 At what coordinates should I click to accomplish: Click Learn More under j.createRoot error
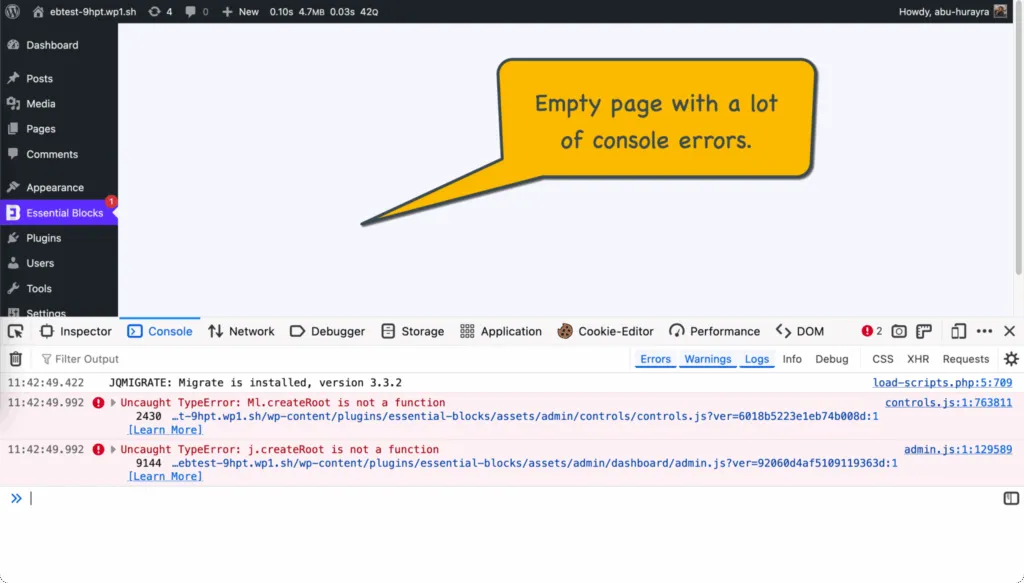pos(165,477)
